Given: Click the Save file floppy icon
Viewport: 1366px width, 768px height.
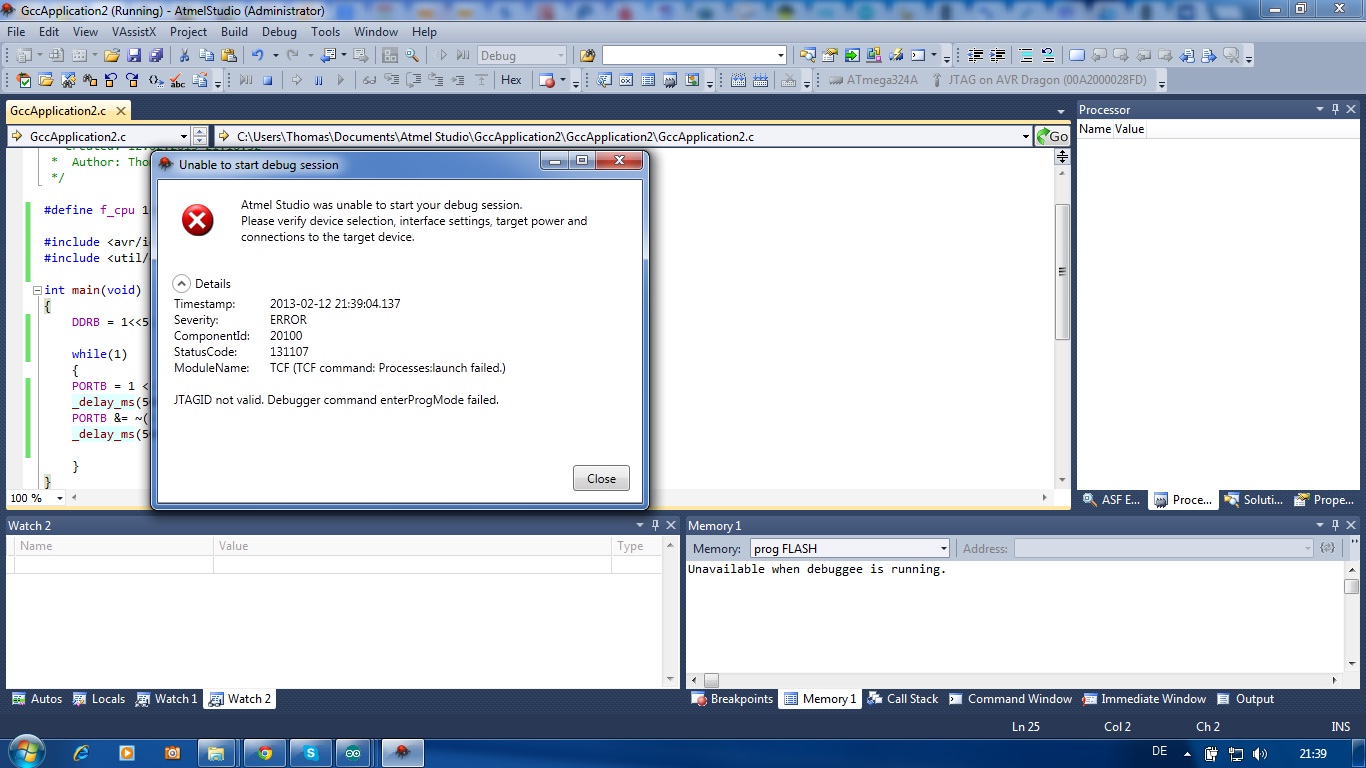Looking at the screenshot, I should pos(135,55).
